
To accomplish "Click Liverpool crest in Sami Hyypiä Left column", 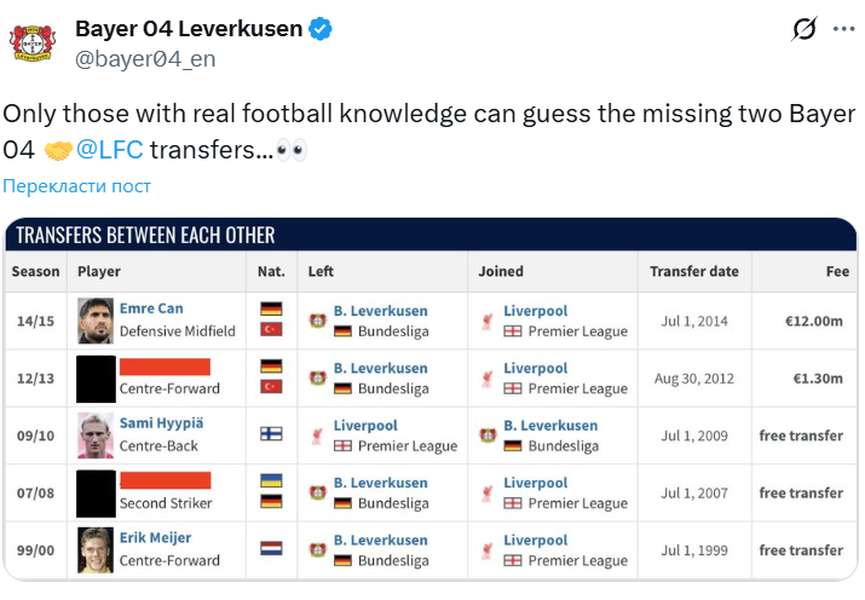I will 317,436.
